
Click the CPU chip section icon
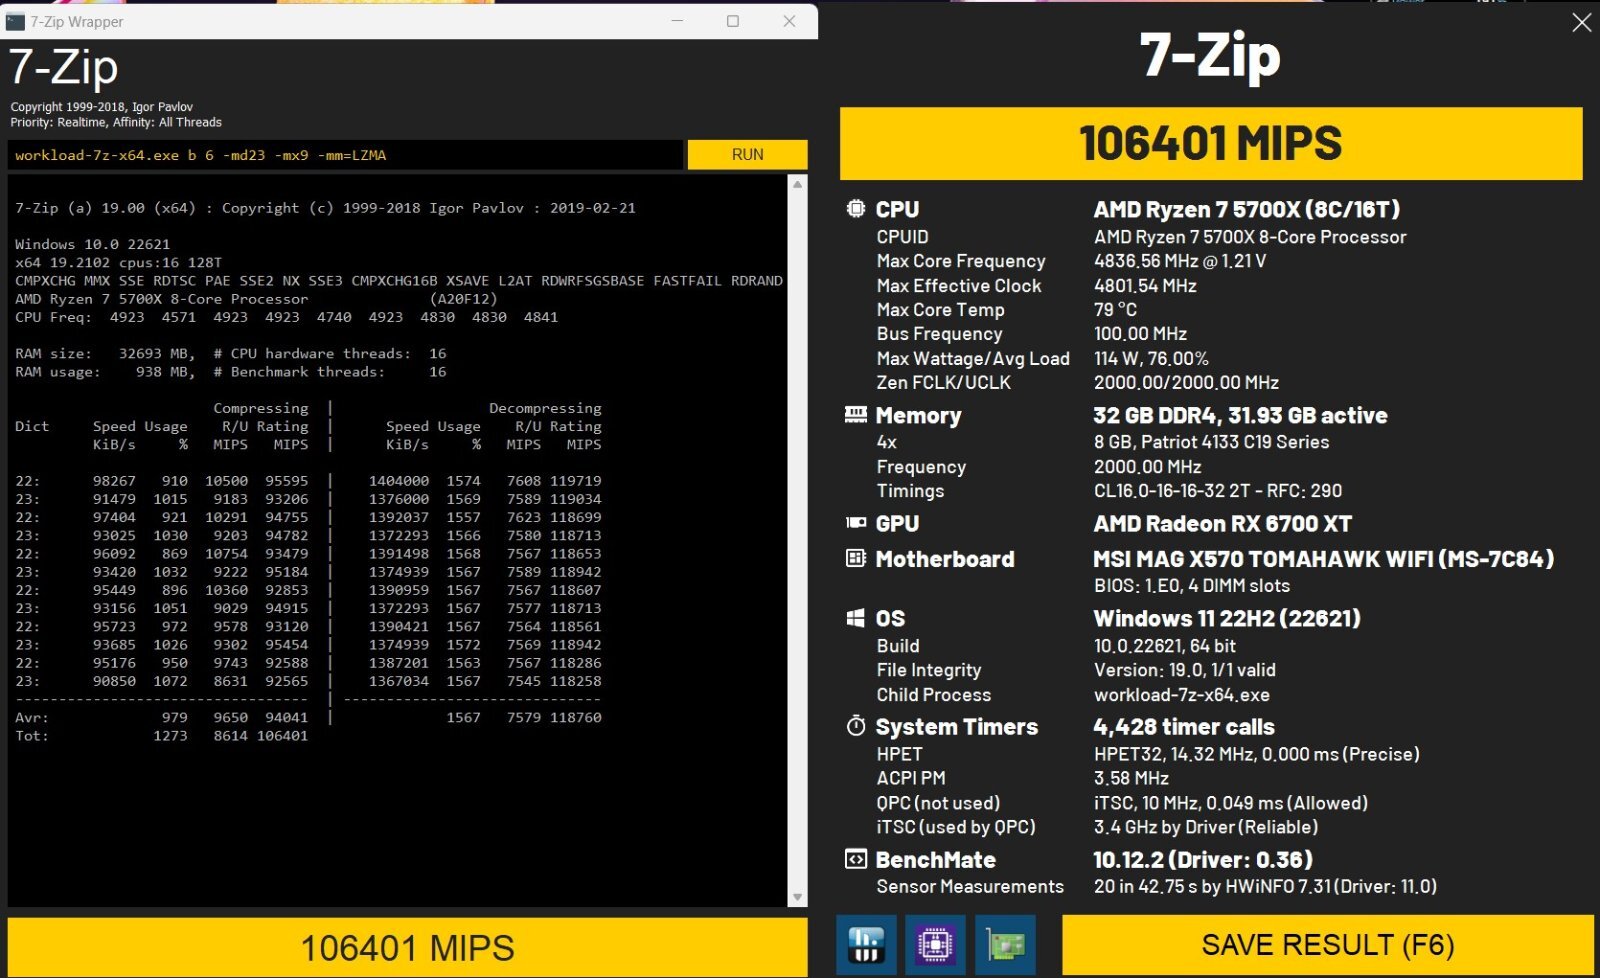[856, 209]
